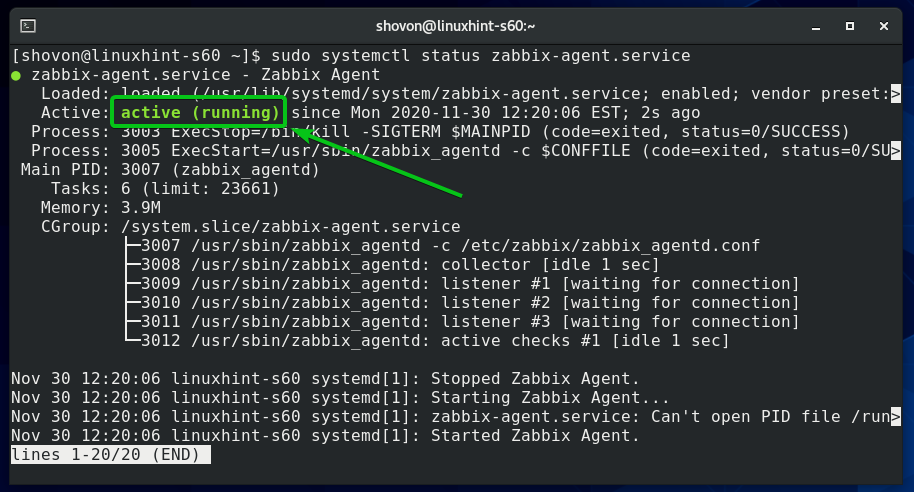Click the green status dot beside zabbix-agent.service
The height and width of the screenshot is (492, 914).
[17, 74]
